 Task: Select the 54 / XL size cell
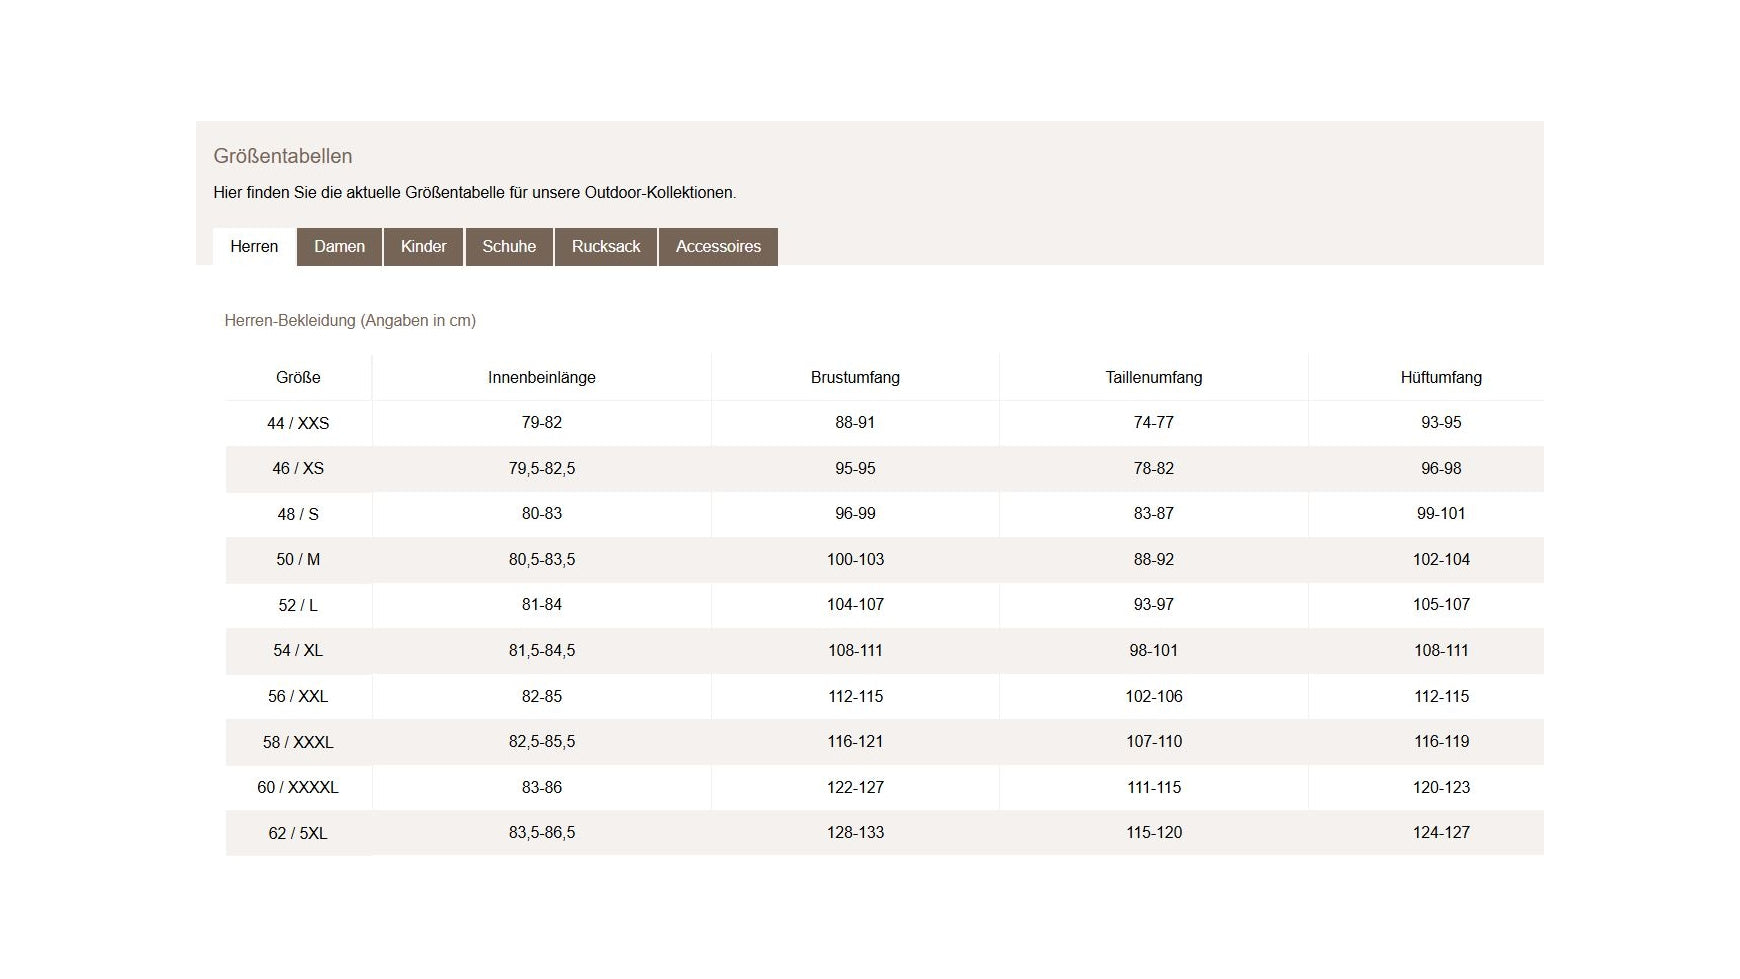[x=298, y=651]
